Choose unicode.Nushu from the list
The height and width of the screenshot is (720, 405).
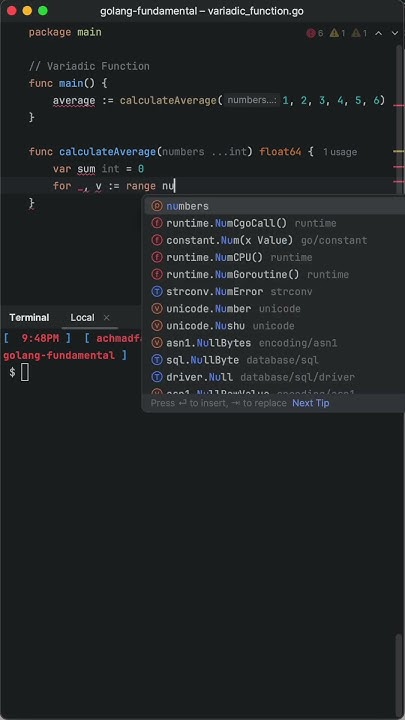[275, 326]
